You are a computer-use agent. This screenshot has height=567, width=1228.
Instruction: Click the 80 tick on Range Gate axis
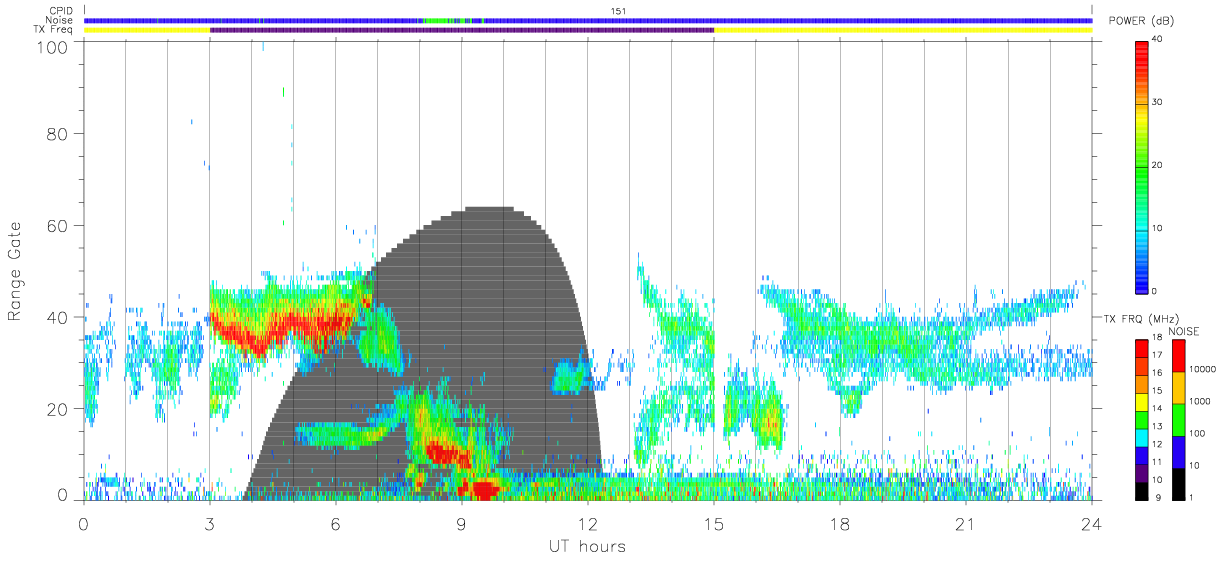pyautogui.click(x=57, y=133)
